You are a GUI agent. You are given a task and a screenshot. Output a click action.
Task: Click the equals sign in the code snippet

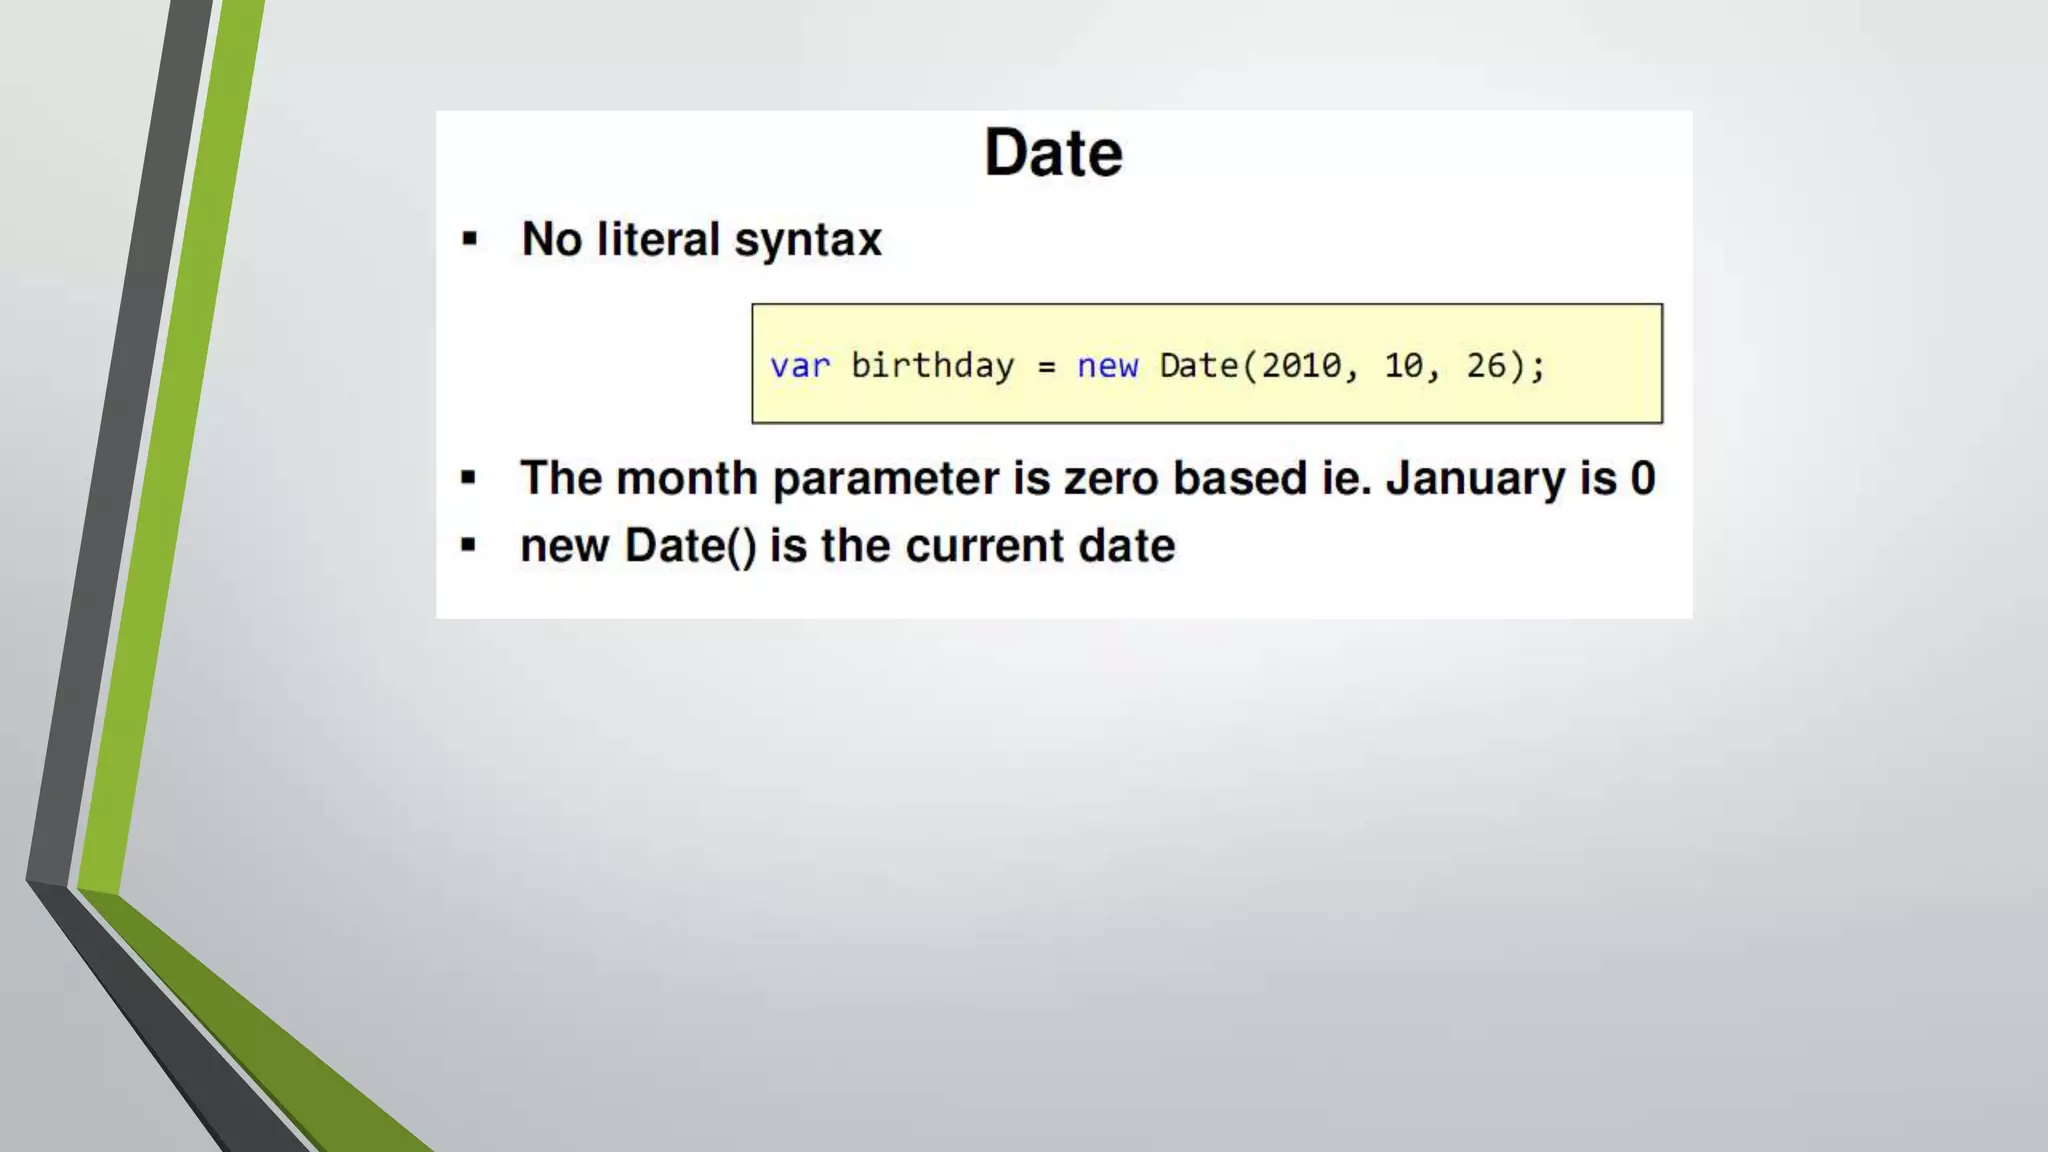(1046, 367)
